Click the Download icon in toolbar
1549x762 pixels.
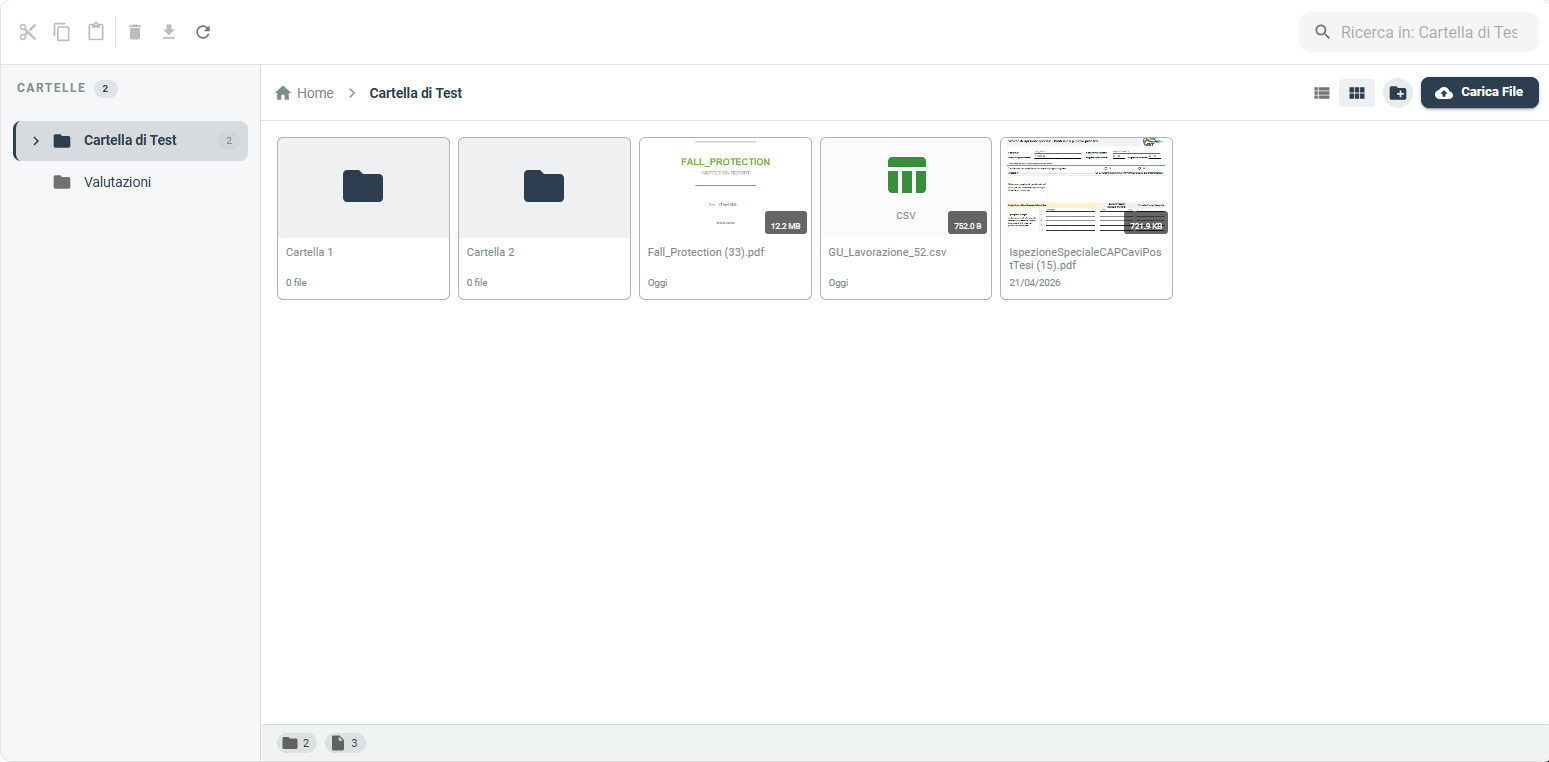(x=169, y=32)
